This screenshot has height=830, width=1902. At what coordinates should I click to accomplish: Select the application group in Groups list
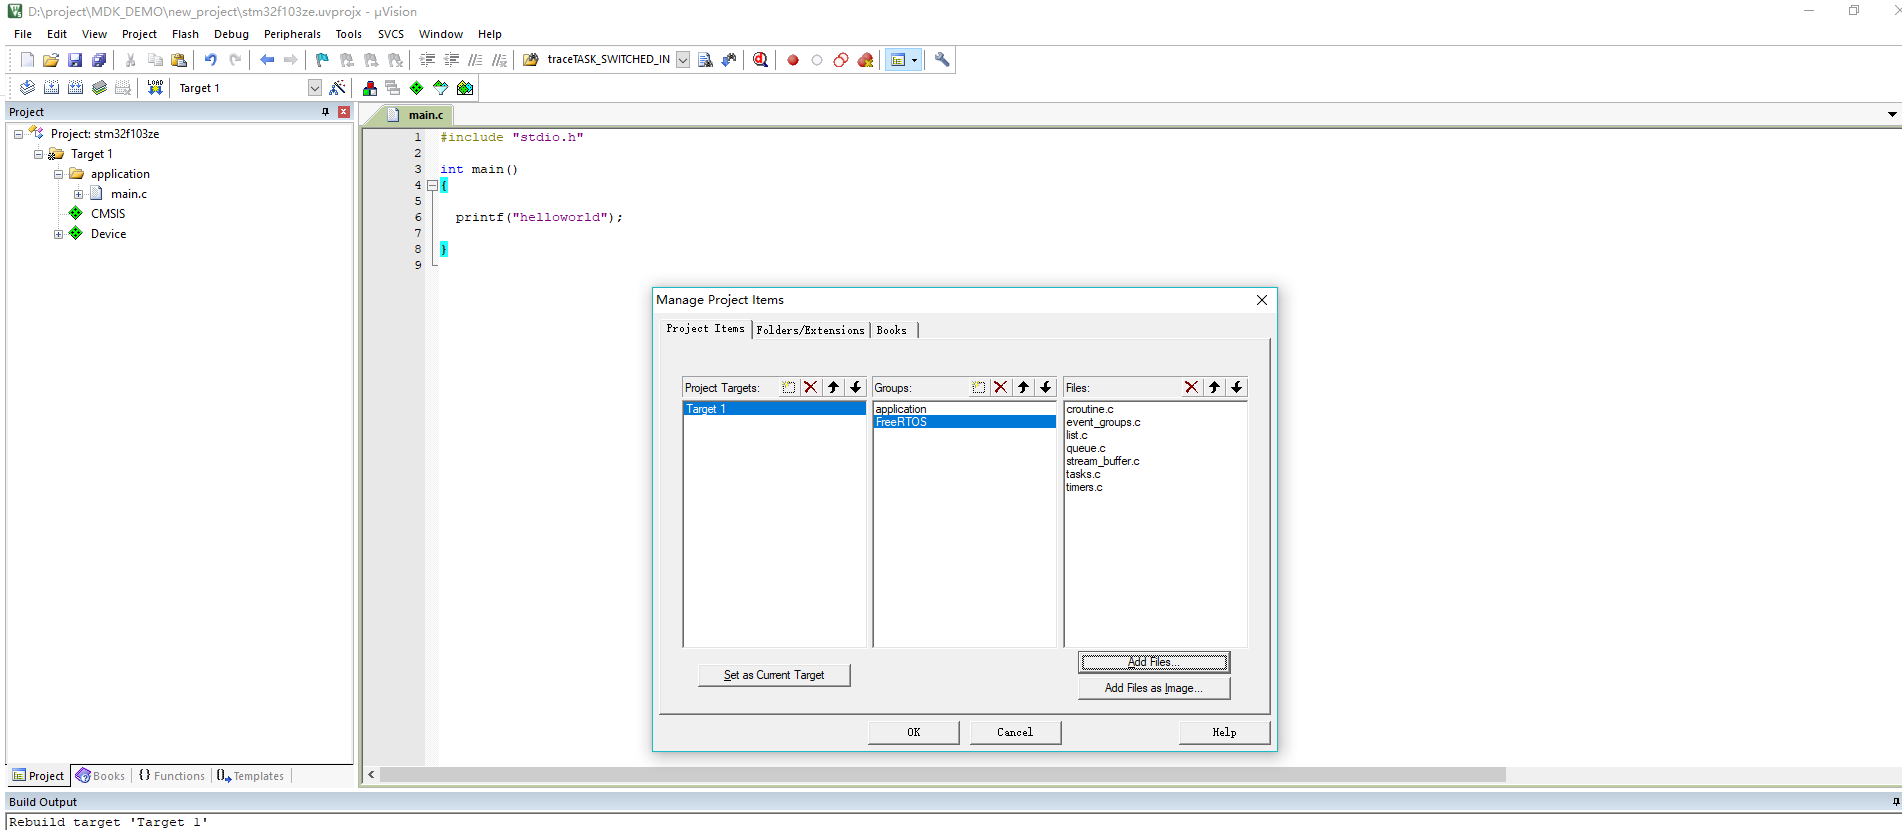click(x=964, y=409)
